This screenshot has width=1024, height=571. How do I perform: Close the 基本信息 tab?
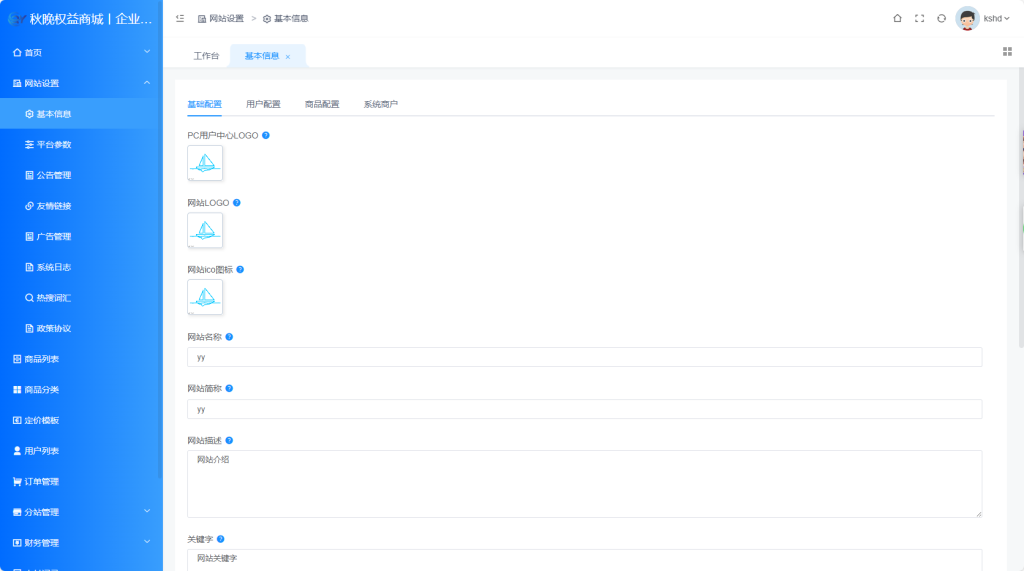[288, 57]
